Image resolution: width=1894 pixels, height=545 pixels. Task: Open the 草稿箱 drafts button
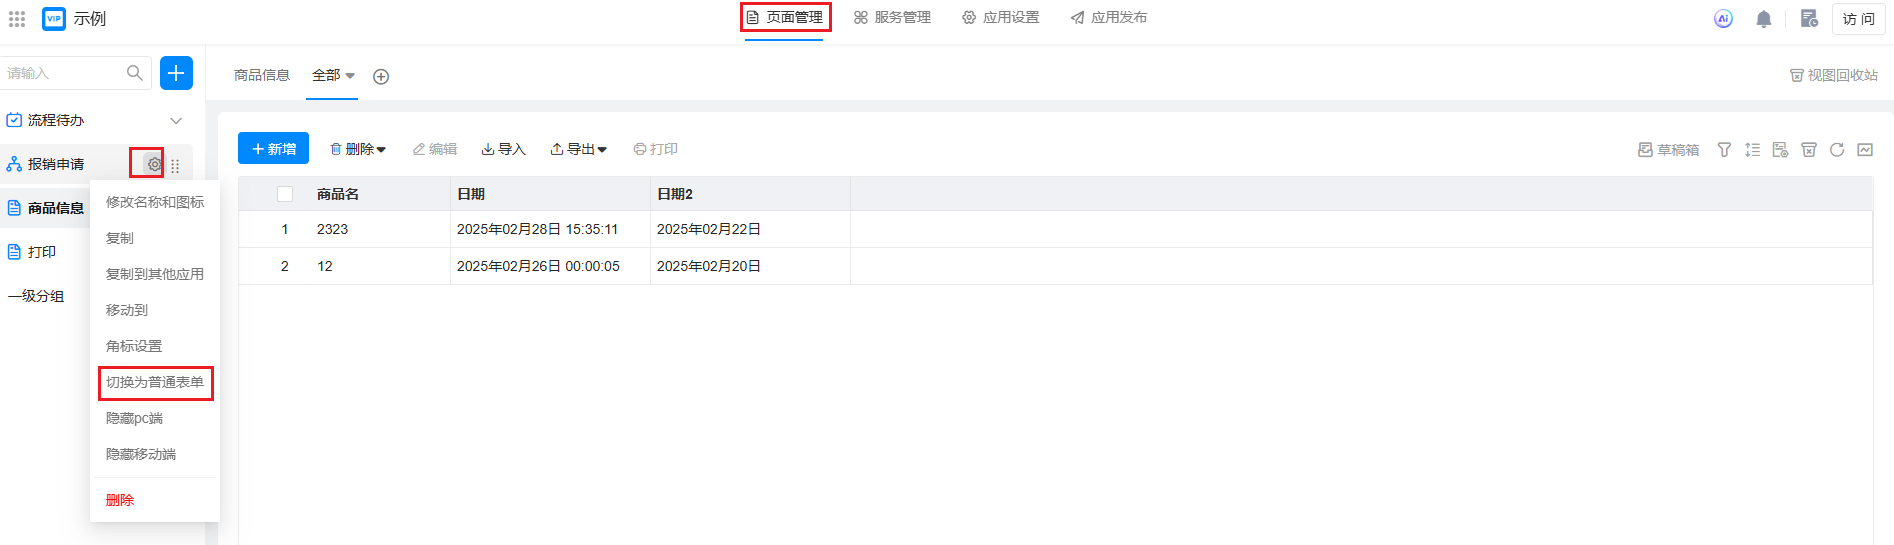[x=1668, y=150]
